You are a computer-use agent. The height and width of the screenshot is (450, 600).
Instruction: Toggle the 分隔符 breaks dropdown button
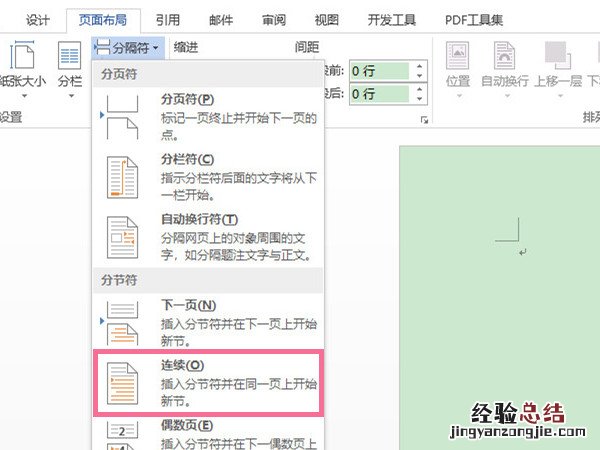coord(128,47)
